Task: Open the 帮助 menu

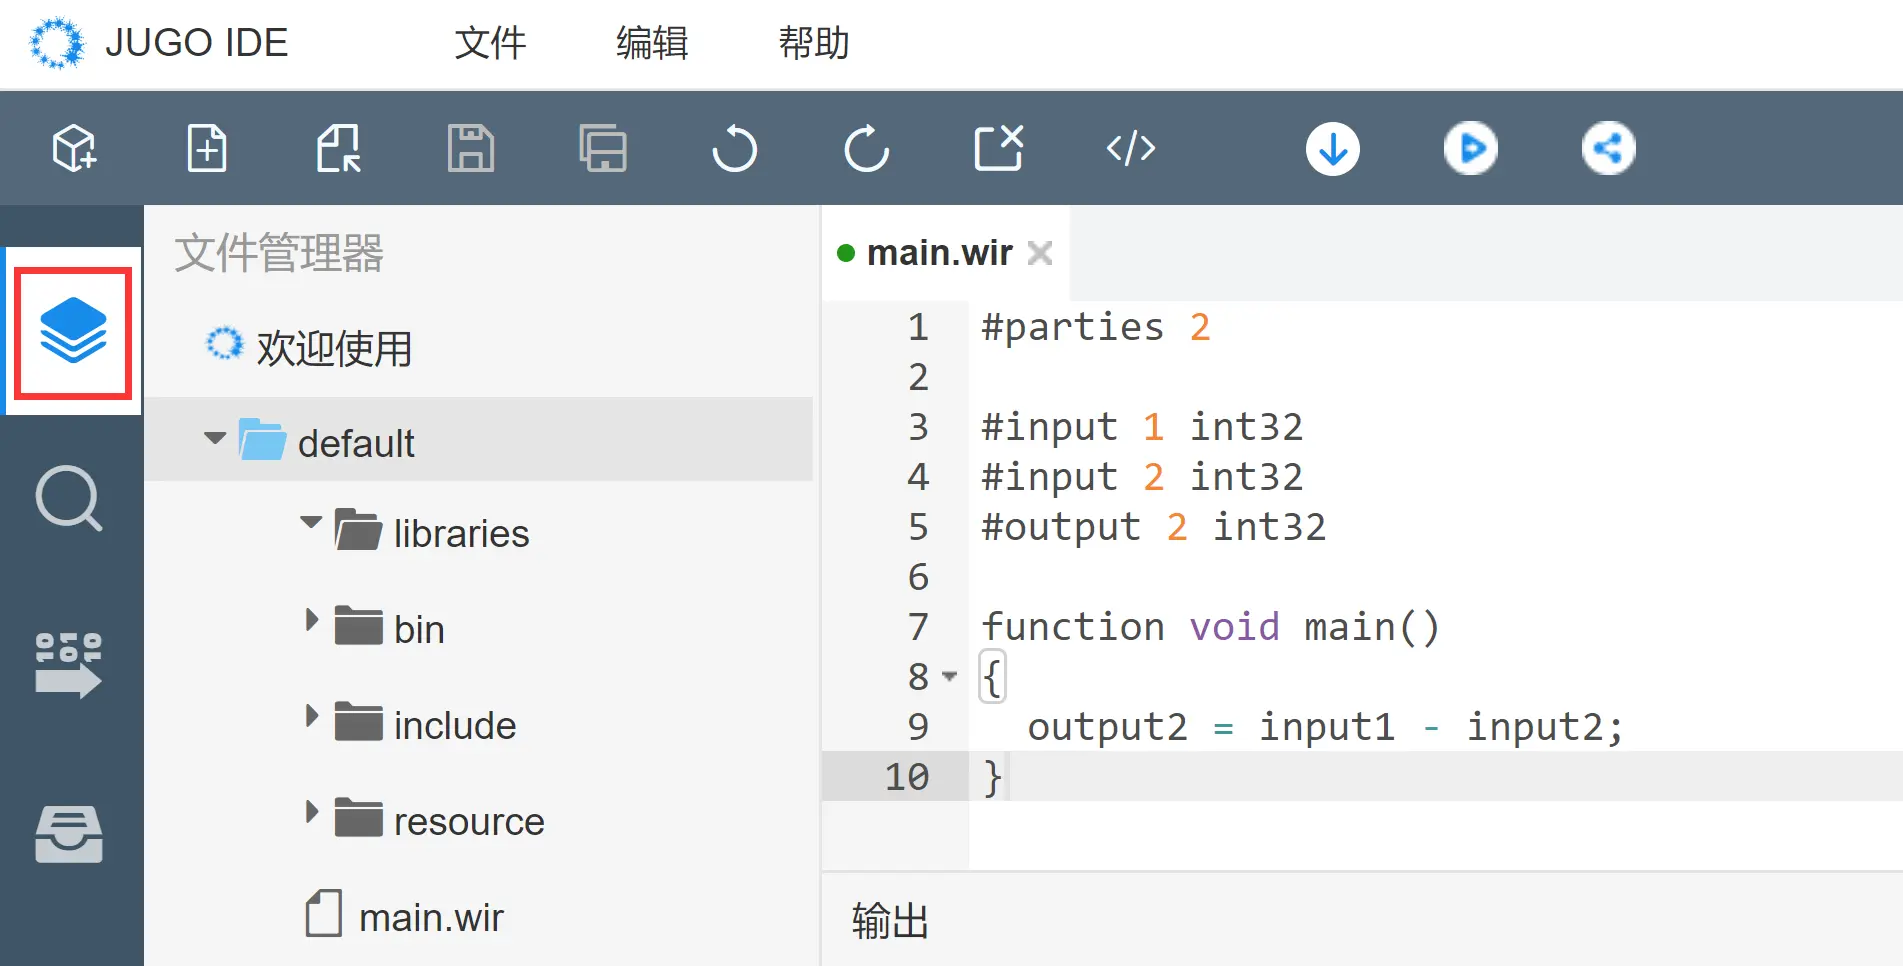Action: tap(814, 43)
